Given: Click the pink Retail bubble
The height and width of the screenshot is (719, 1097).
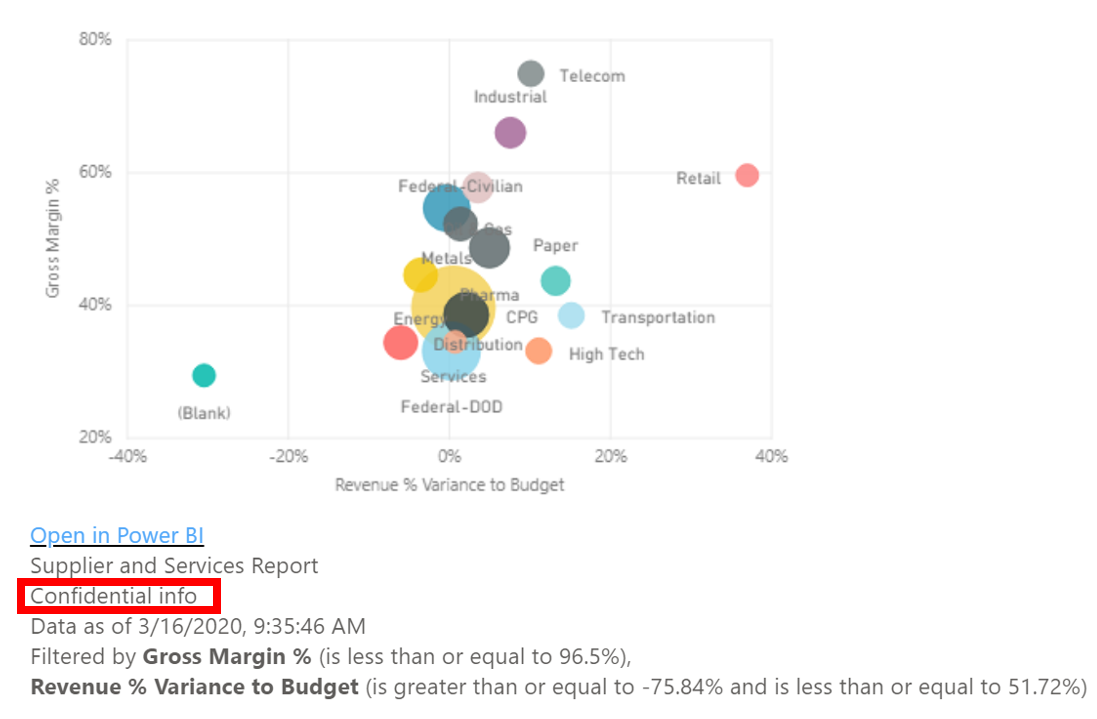Looking at the screenshot, I should (x=746, y=175).
